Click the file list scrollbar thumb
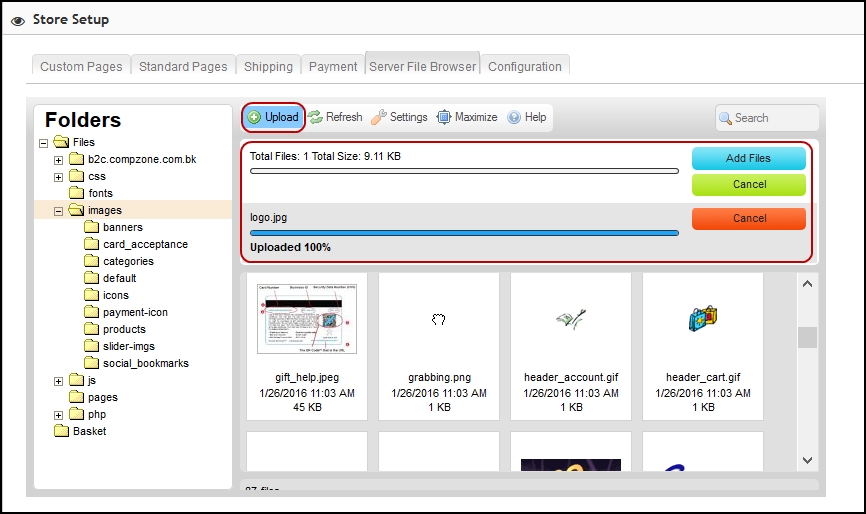The image size is (866, 514). pos(807,337)
